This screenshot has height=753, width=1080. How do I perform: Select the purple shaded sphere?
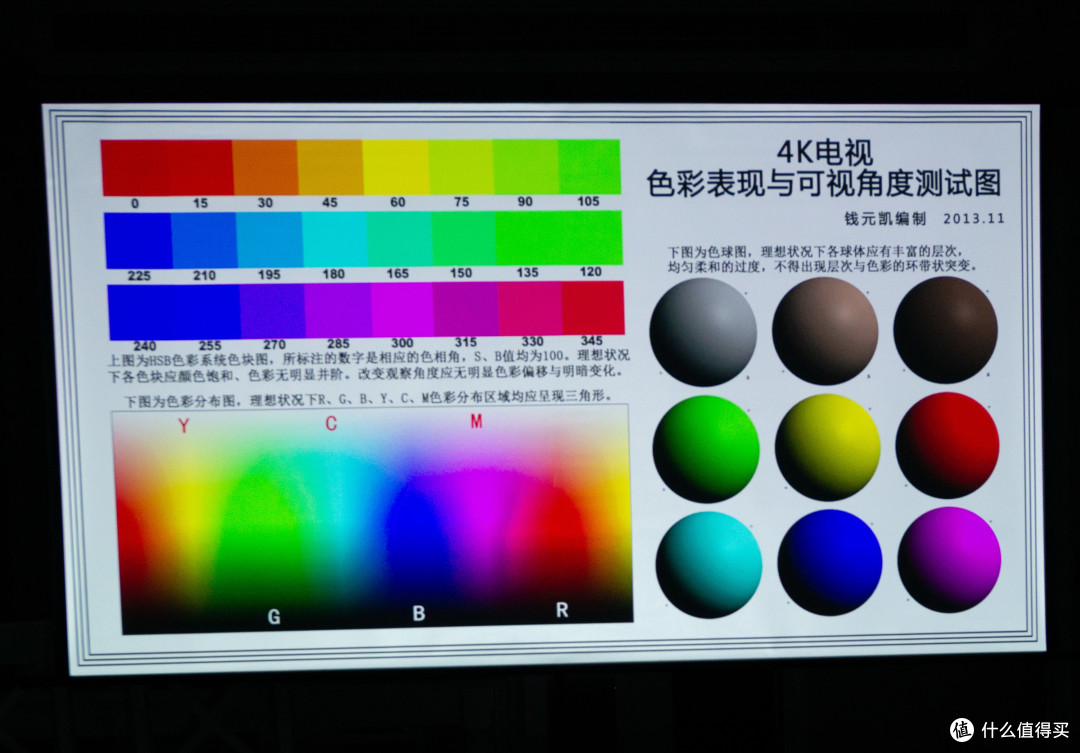click(x=950, y=560)
